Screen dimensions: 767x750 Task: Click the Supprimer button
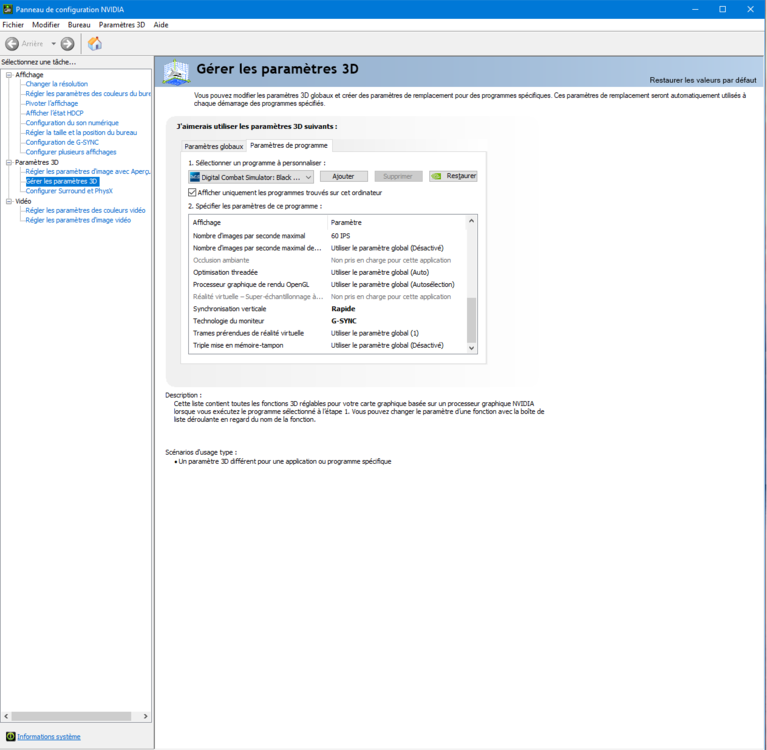398,177
